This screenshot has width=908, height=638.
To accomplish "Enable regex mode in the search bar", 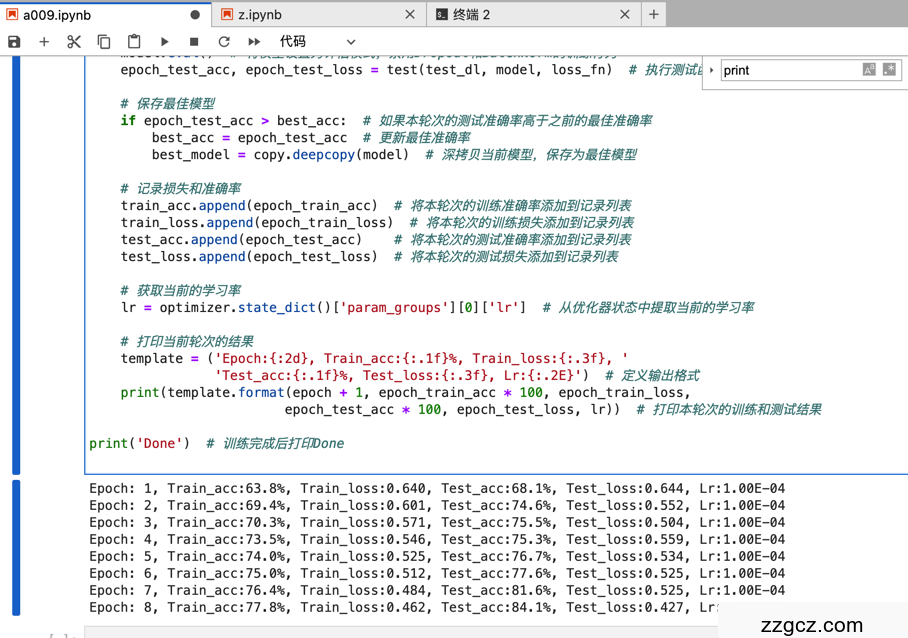I will coord(888,70).
